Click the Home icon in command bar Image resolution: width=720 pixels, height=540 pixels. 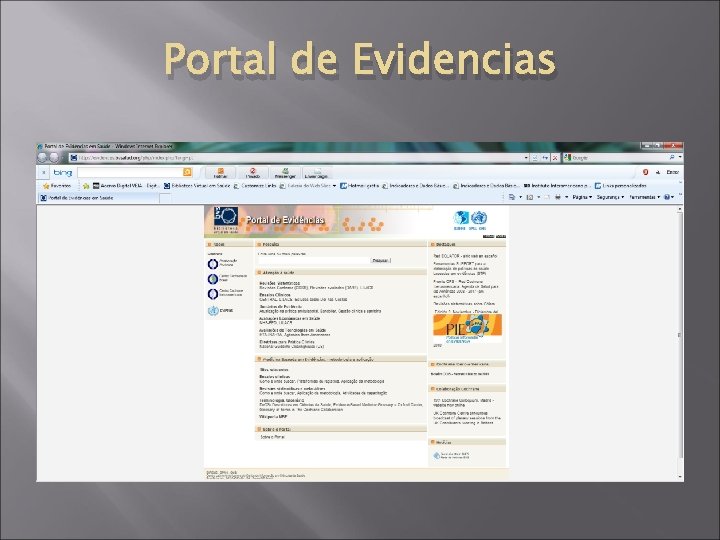point(512,197)
